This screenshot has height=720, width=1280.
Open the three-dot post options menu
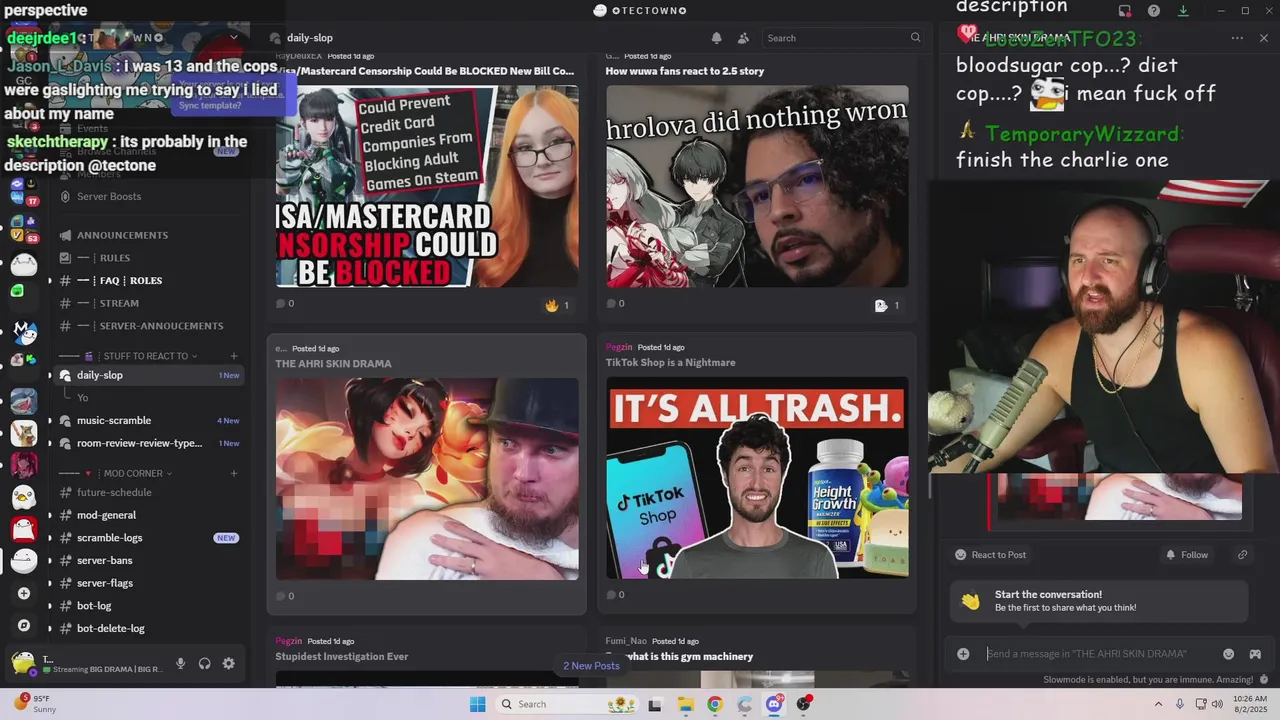1237,38
